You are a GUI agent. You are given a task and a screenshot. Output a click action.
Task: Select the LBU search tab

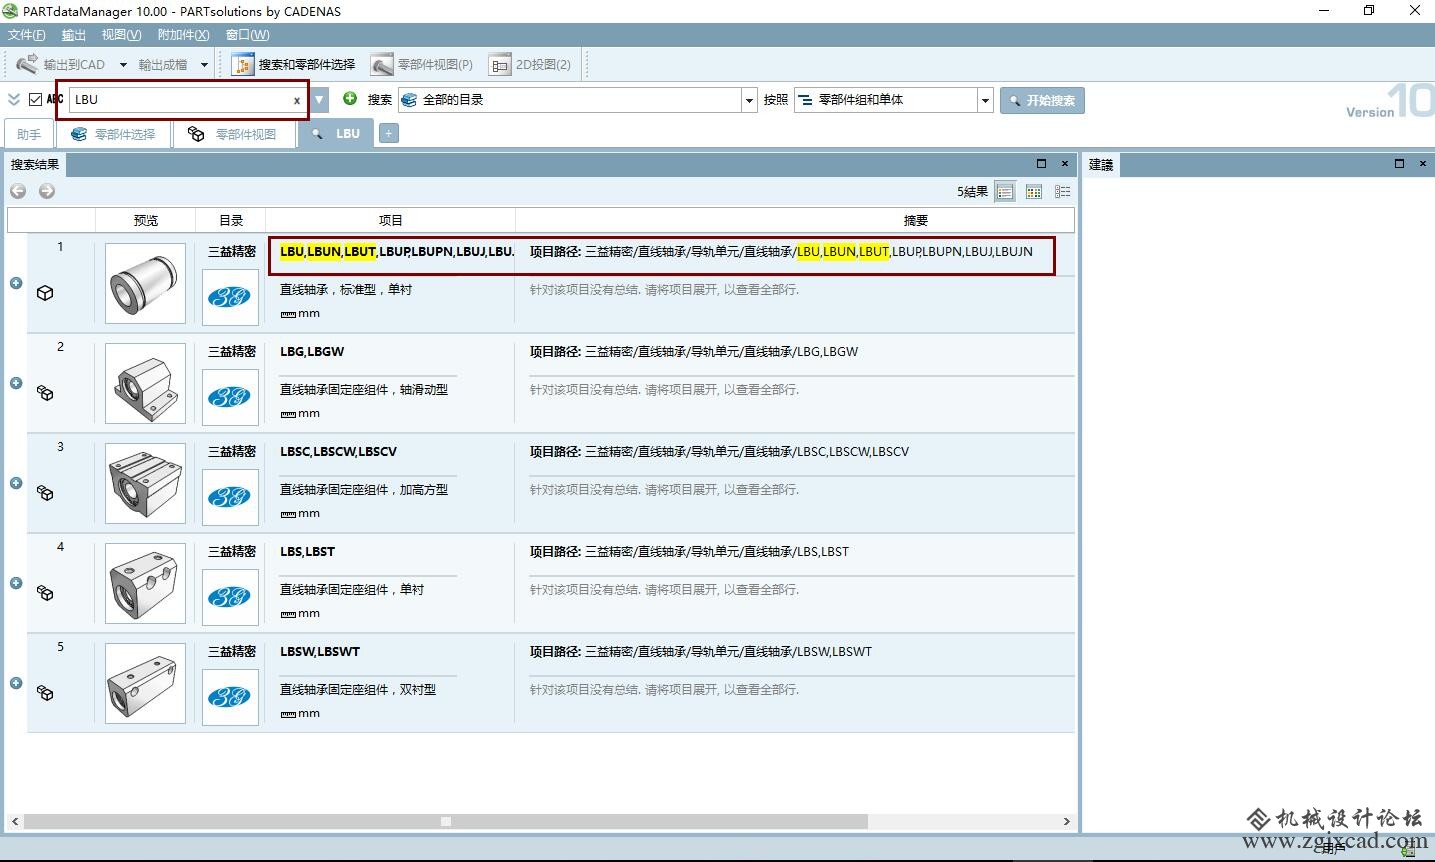tap(335, 133)
